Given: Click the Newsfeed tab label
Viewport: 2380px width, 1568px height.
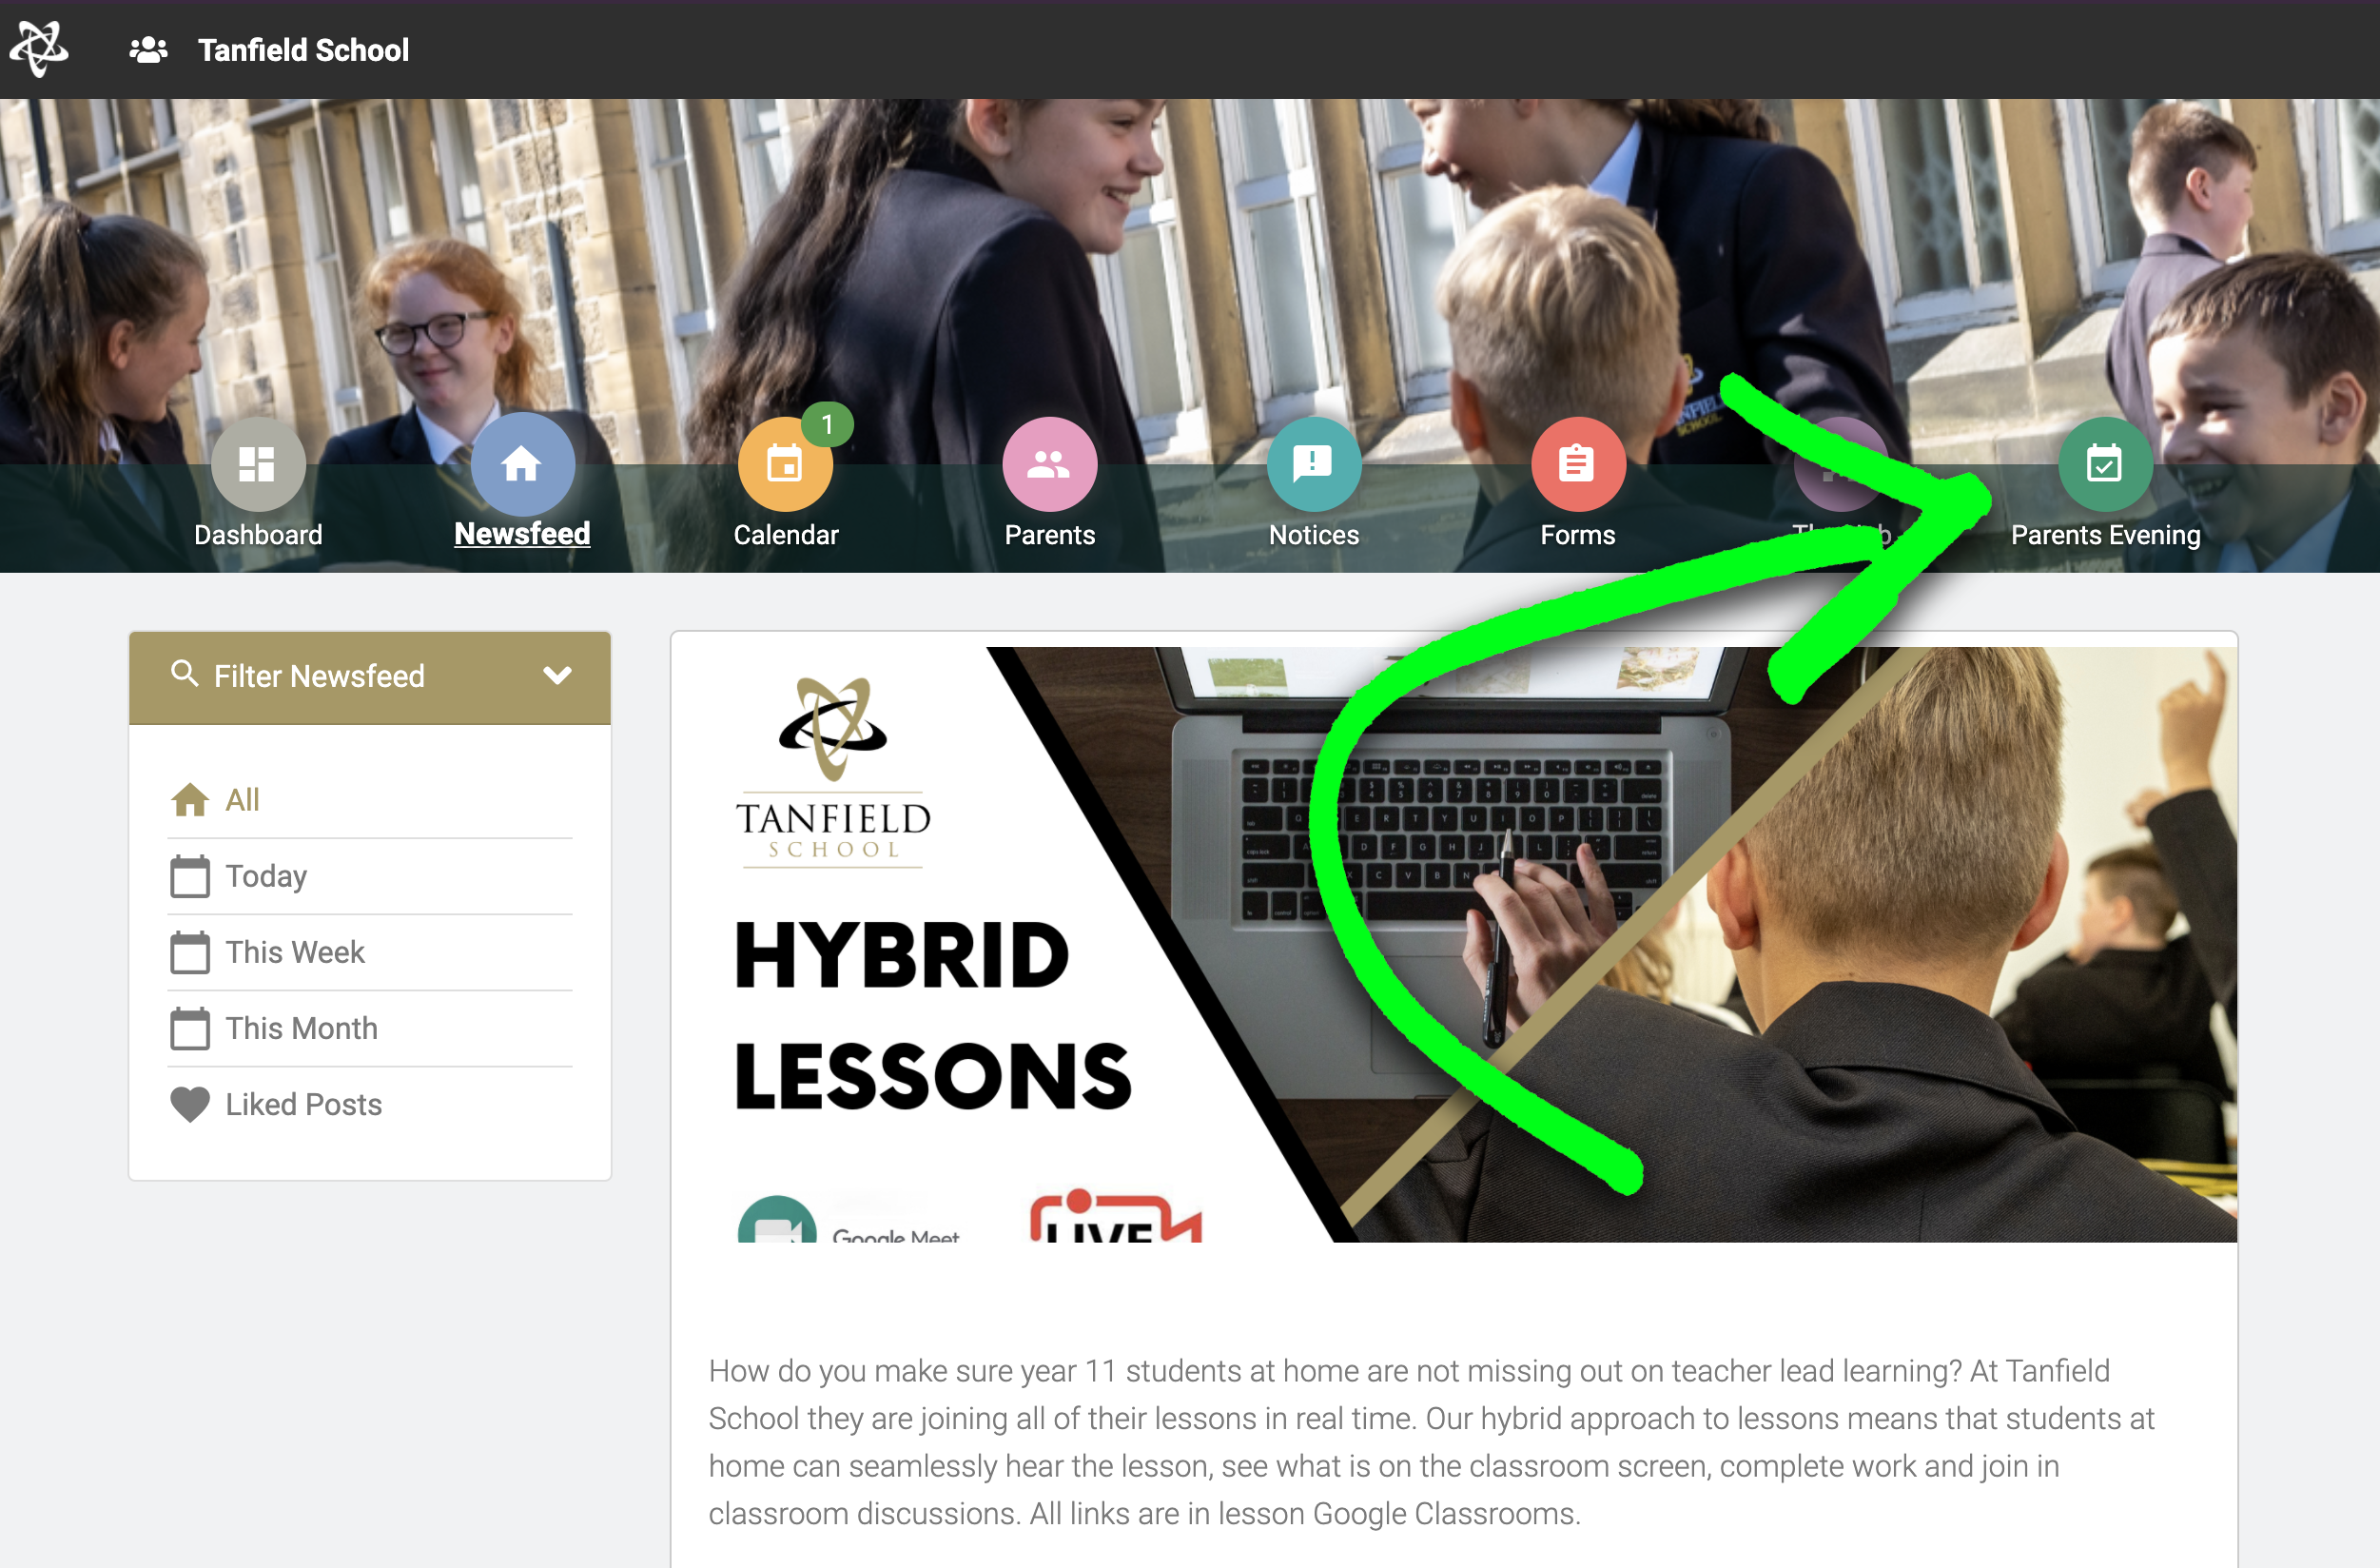Looking at the screenshot, I should tap(522, 534).
